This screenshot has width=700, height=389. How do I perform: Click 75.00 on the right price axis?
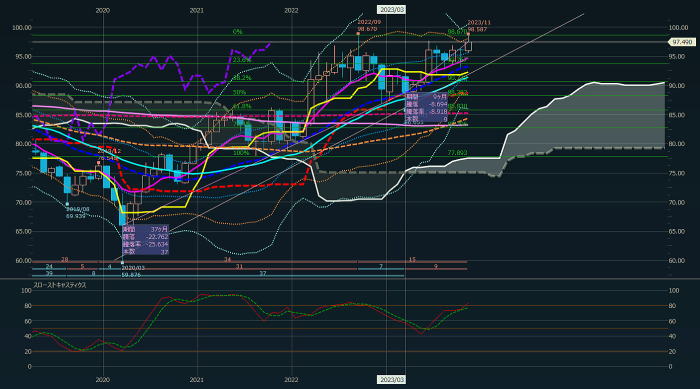click(x=678, y=173)
